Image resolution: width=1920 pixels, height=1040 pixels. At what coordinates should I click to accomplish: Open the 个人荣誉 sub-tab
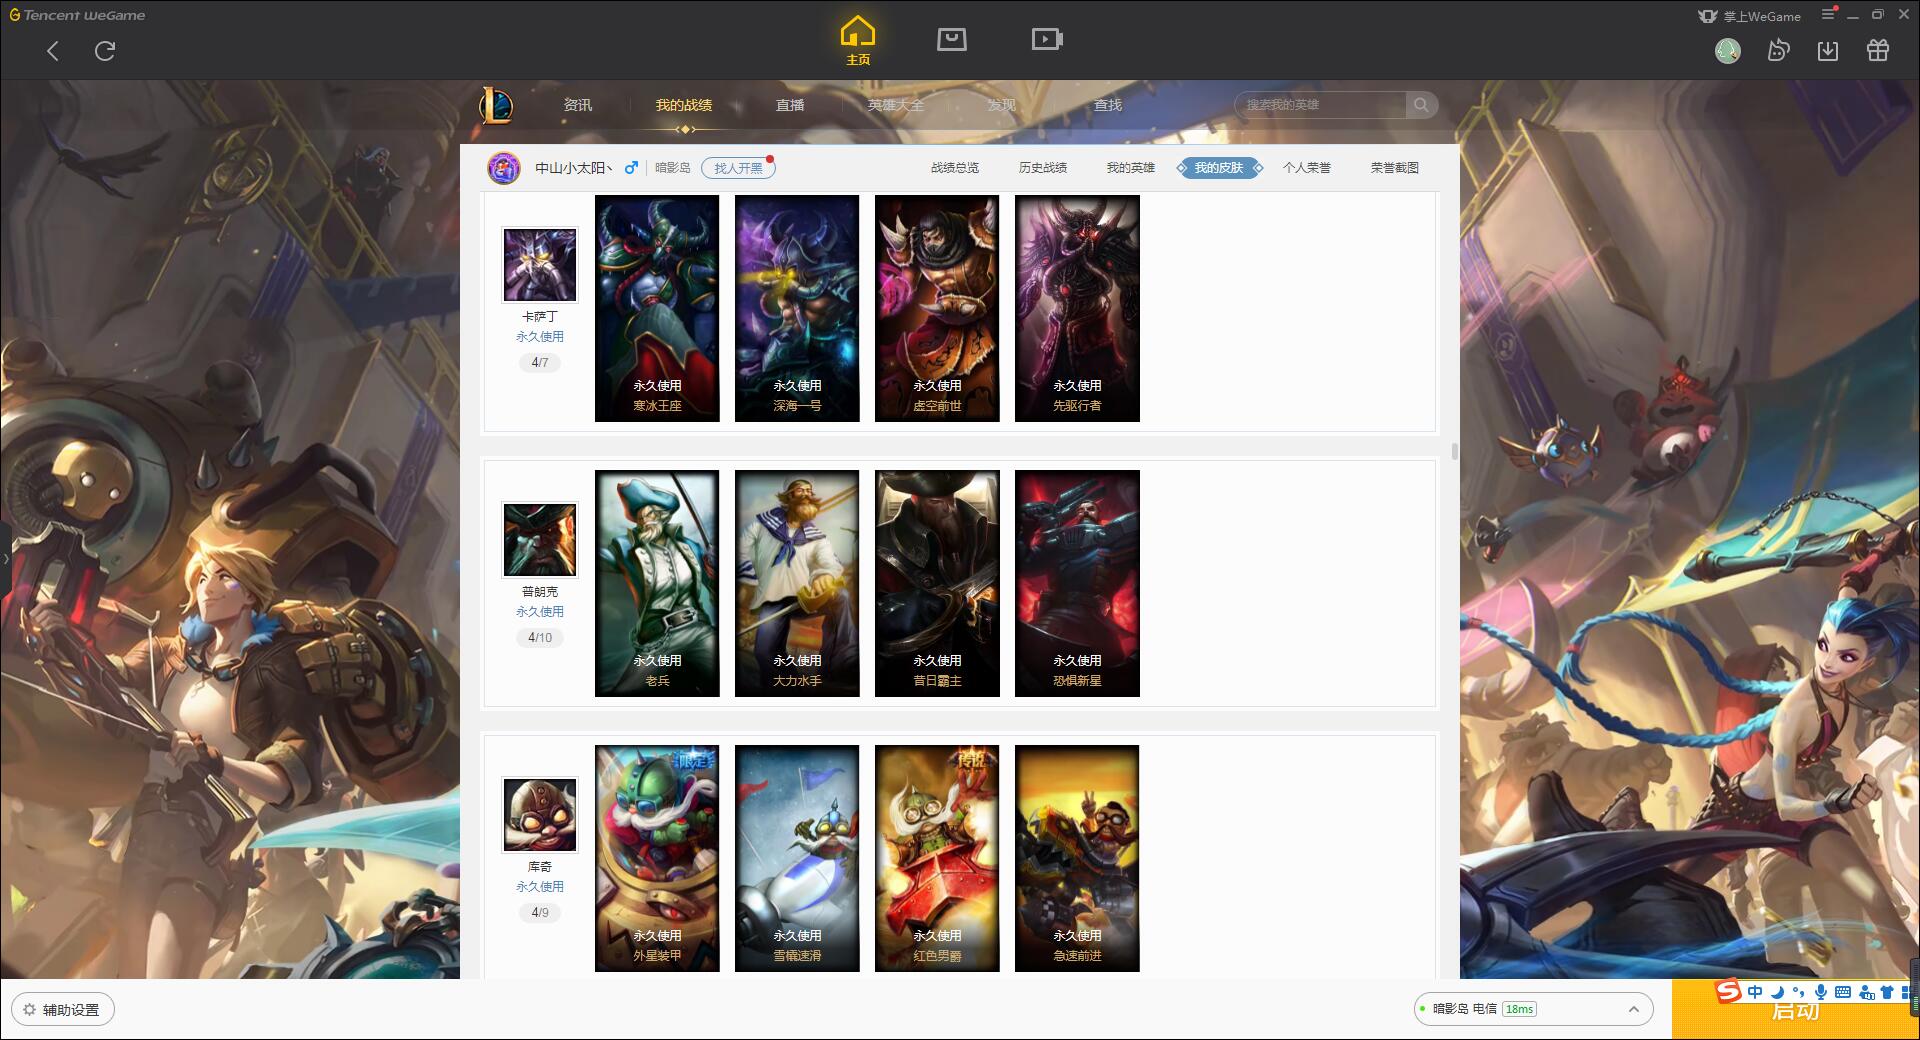(x=1307, y=168)
